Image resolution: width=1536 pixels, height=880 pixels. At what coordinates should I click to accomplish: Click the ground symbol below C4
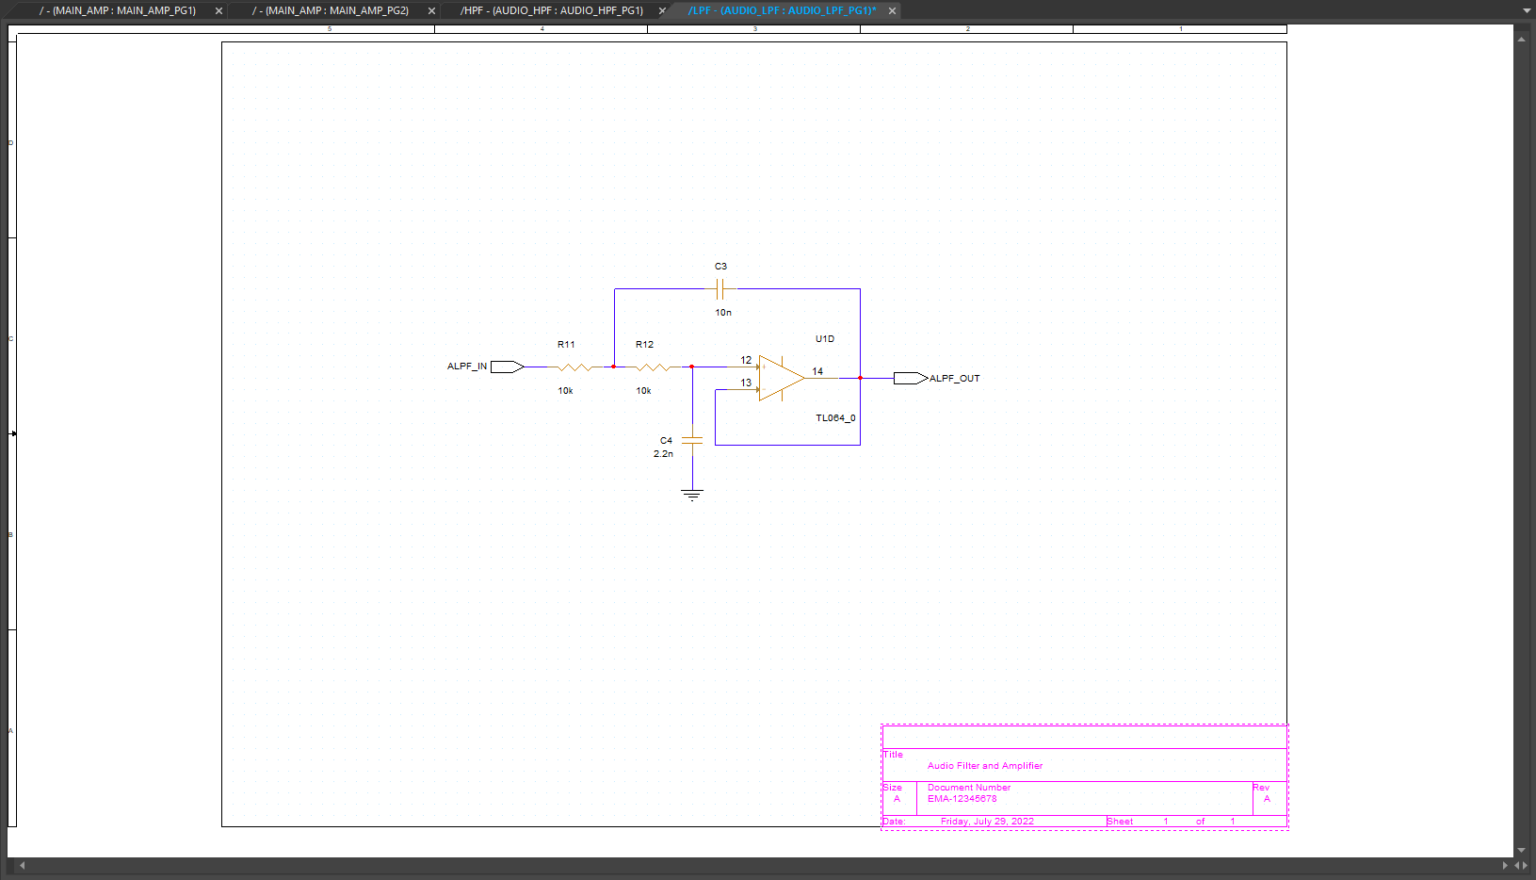pos(692,494)
